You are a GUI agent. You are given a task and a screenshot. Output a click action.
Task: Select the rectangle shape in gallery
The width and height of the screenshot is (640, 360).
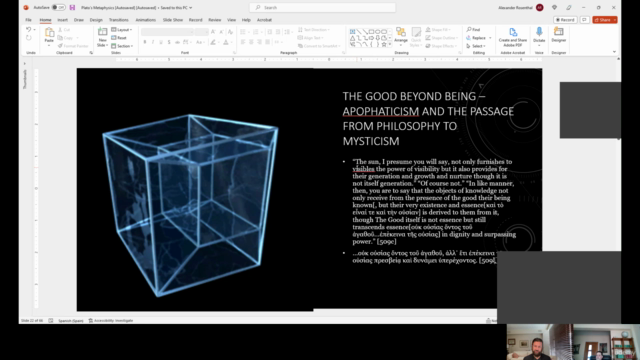371,31
